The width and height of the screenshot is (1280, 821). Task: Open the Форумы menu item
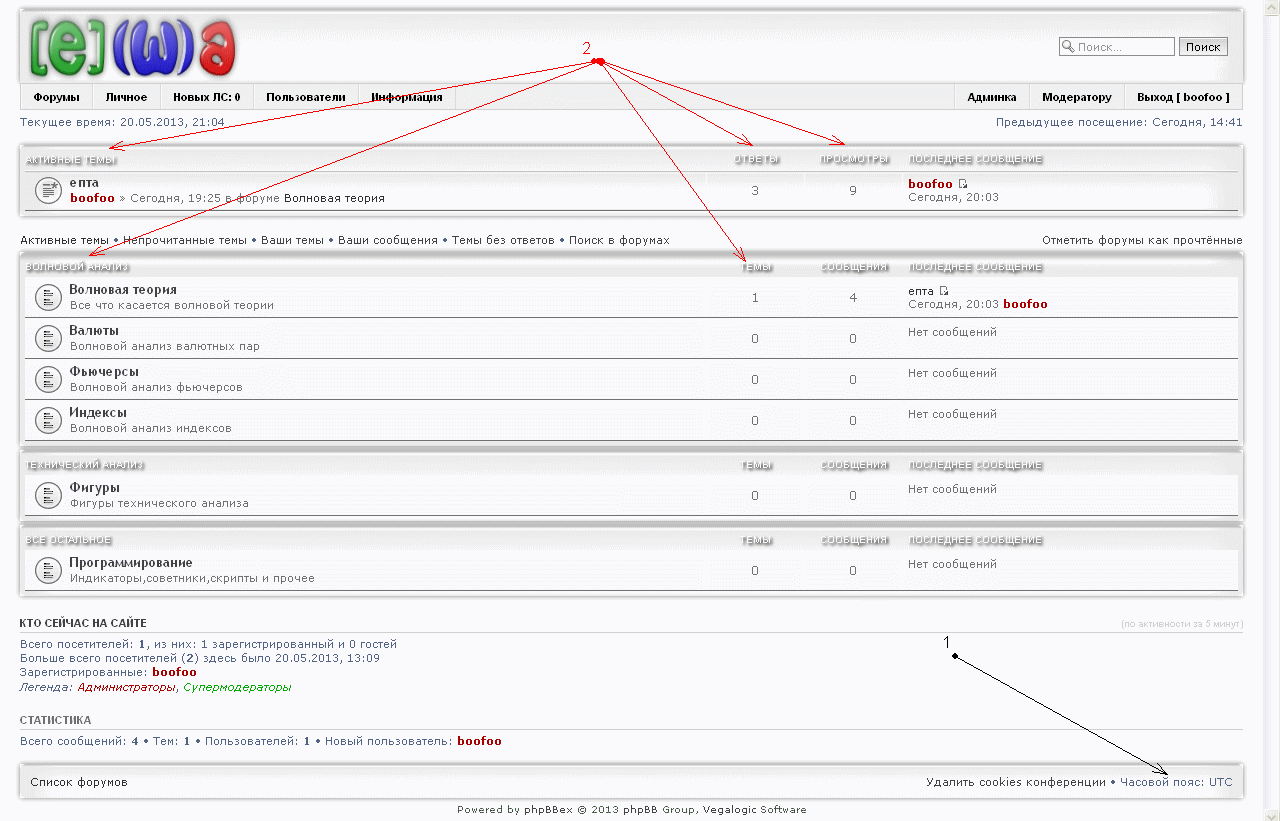click(56, 97)
